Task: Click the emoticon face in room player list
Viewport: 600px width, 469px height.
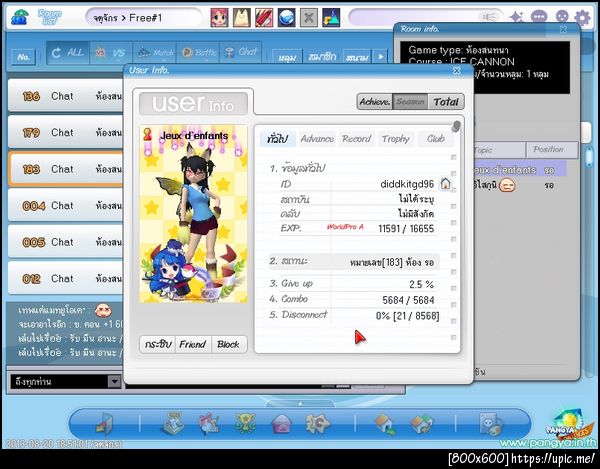Action: (507, 186)
